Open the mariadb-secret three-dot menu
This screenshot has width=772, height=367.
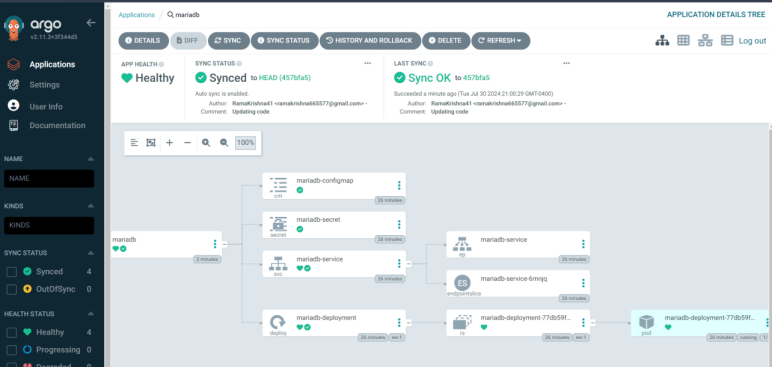(x=399, y=225)
